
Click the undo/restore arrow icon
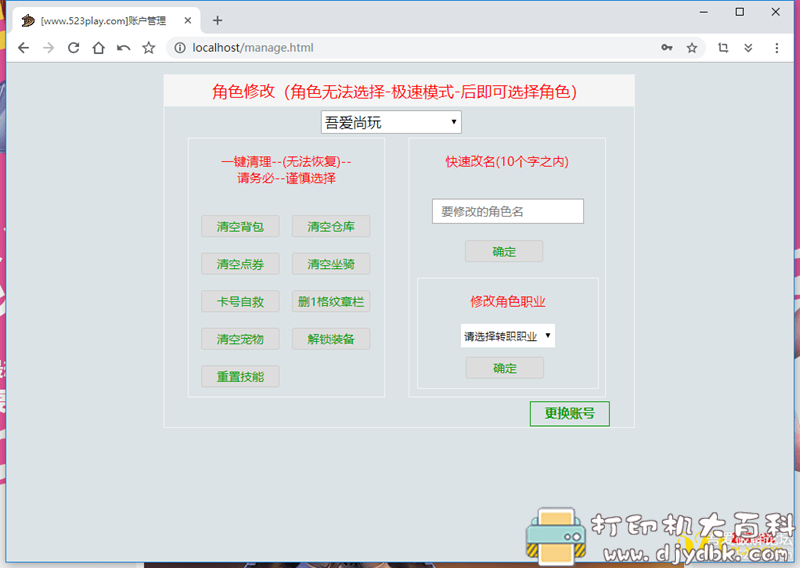123,48
